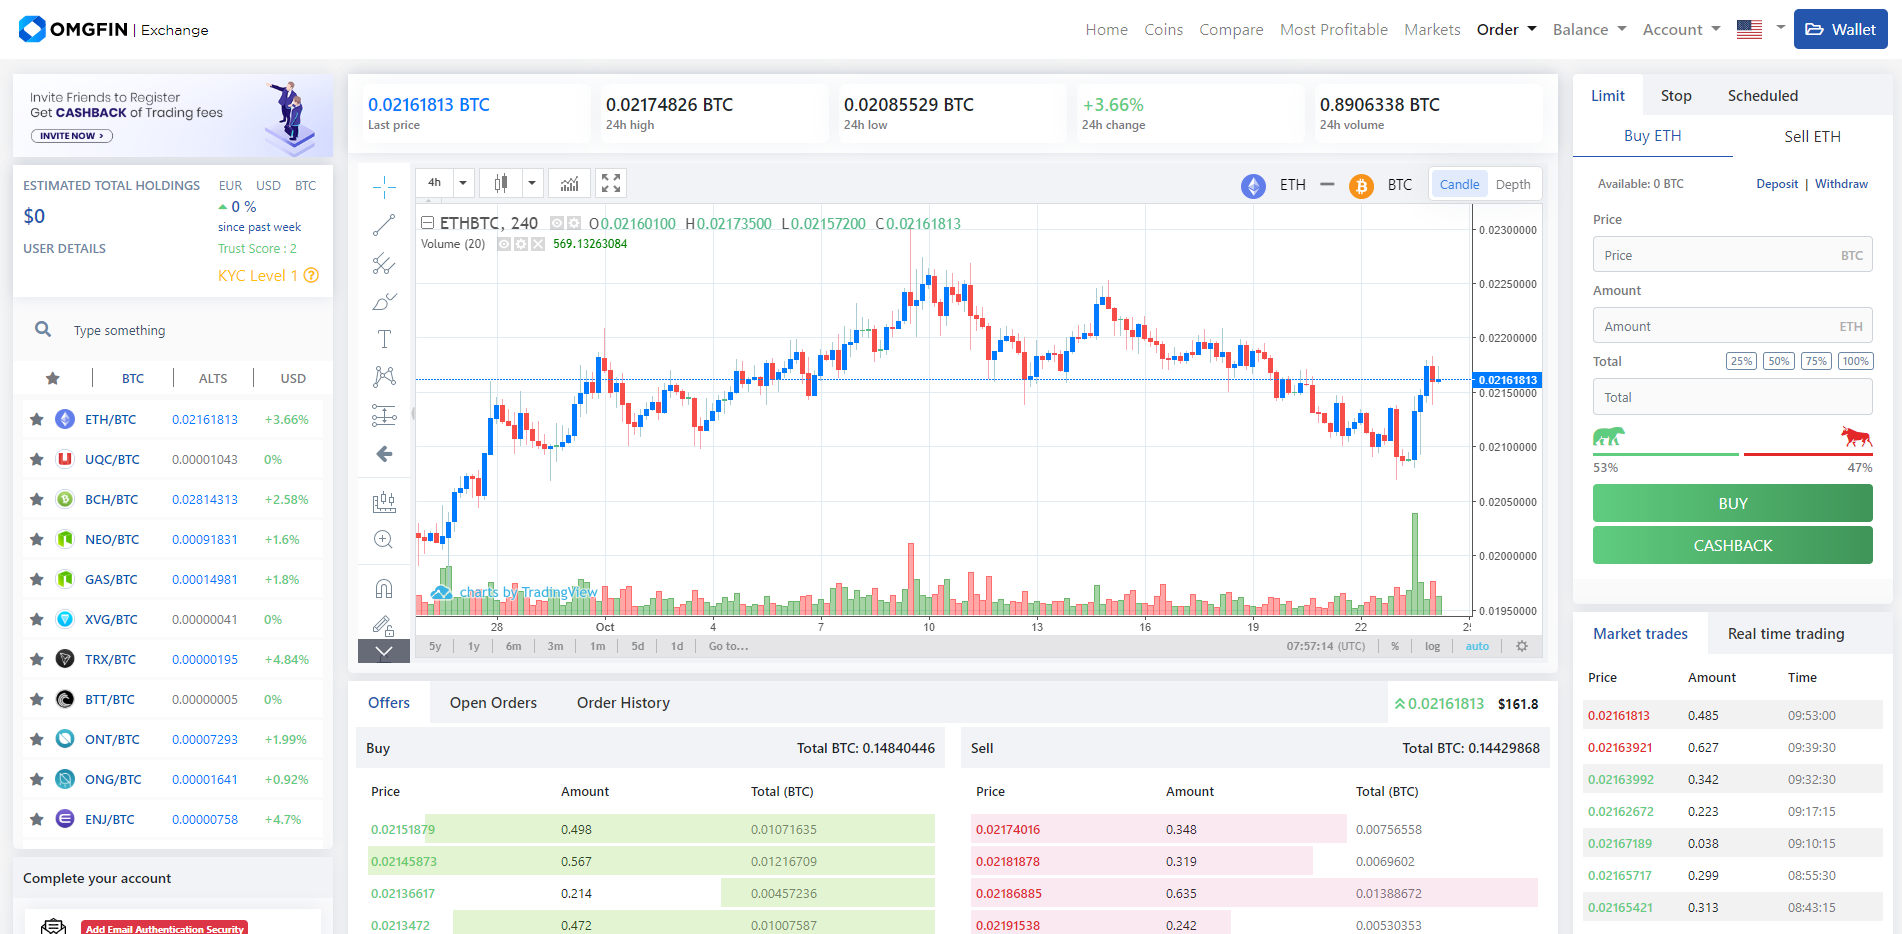Open the Order History tab

point(623,703)
